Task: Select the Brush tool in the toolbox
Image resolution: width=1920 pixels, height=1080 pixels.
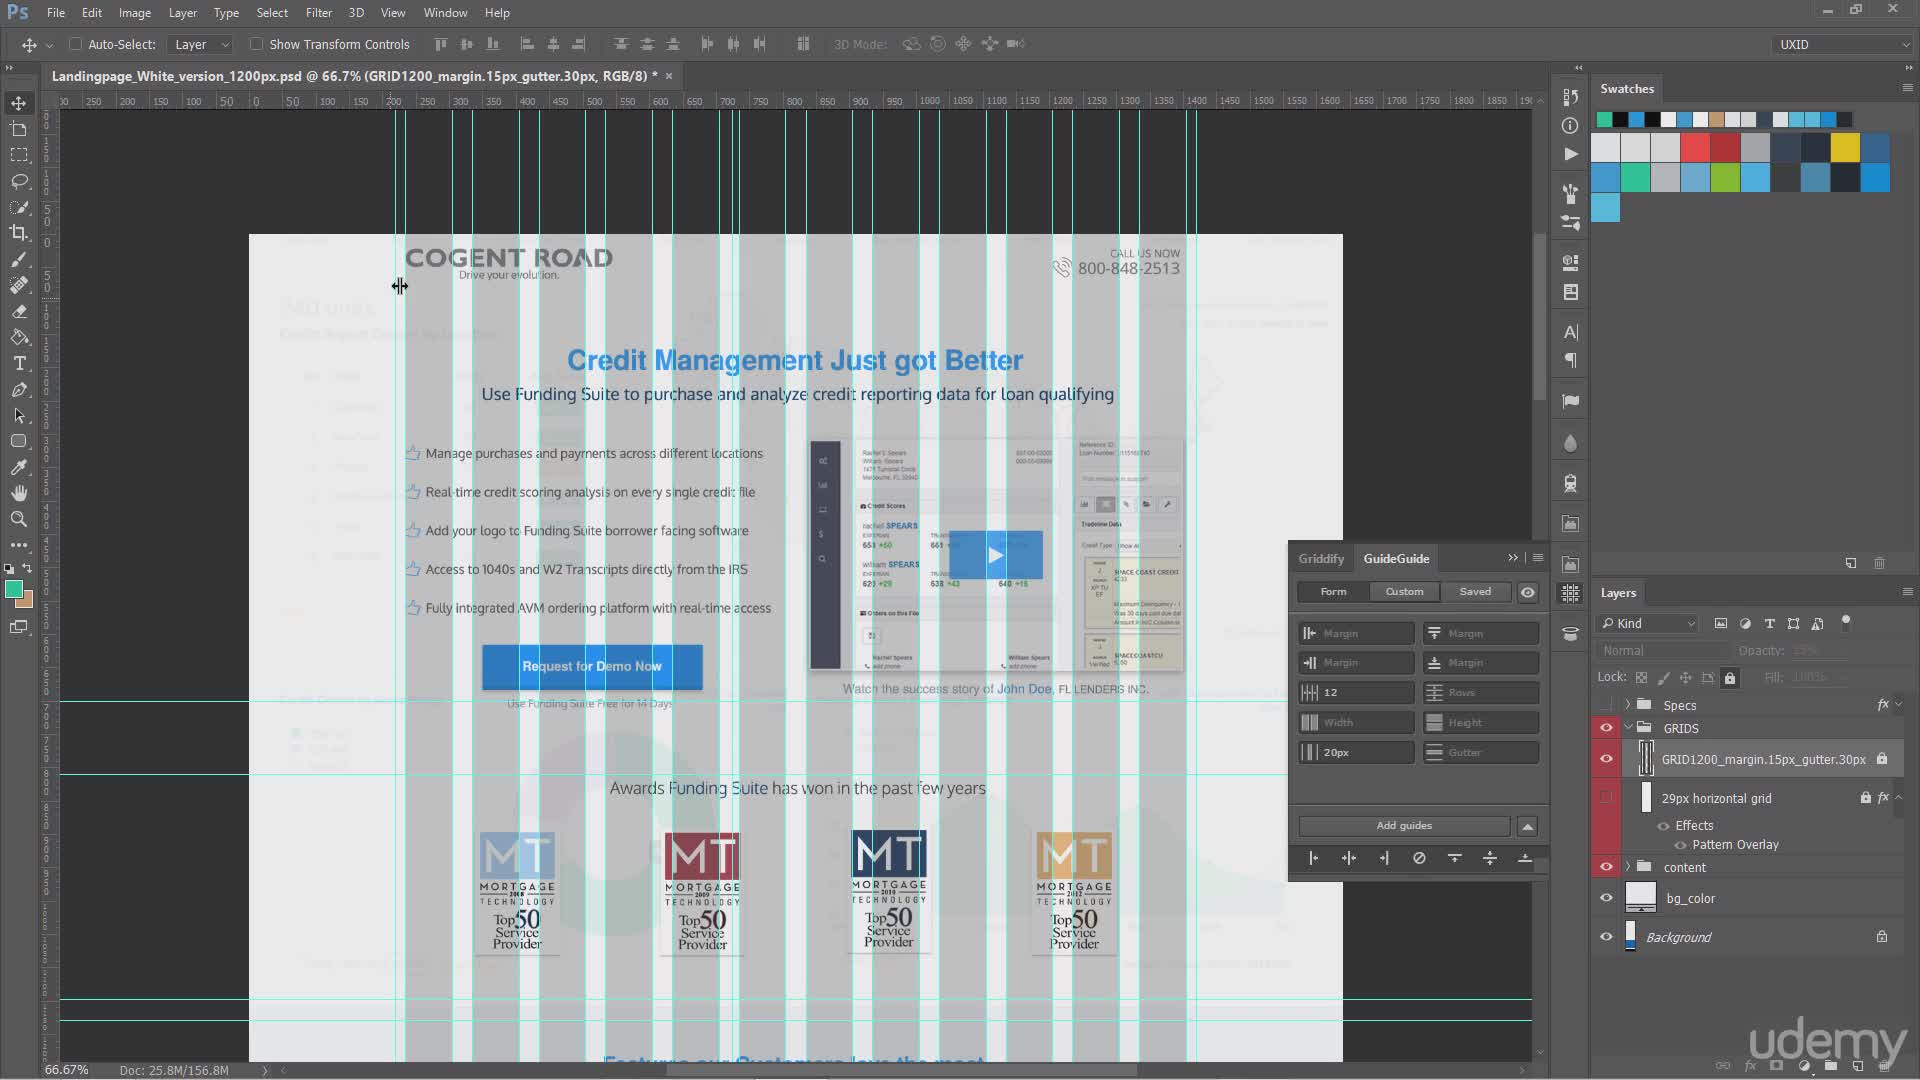Action: click(19, 259)
